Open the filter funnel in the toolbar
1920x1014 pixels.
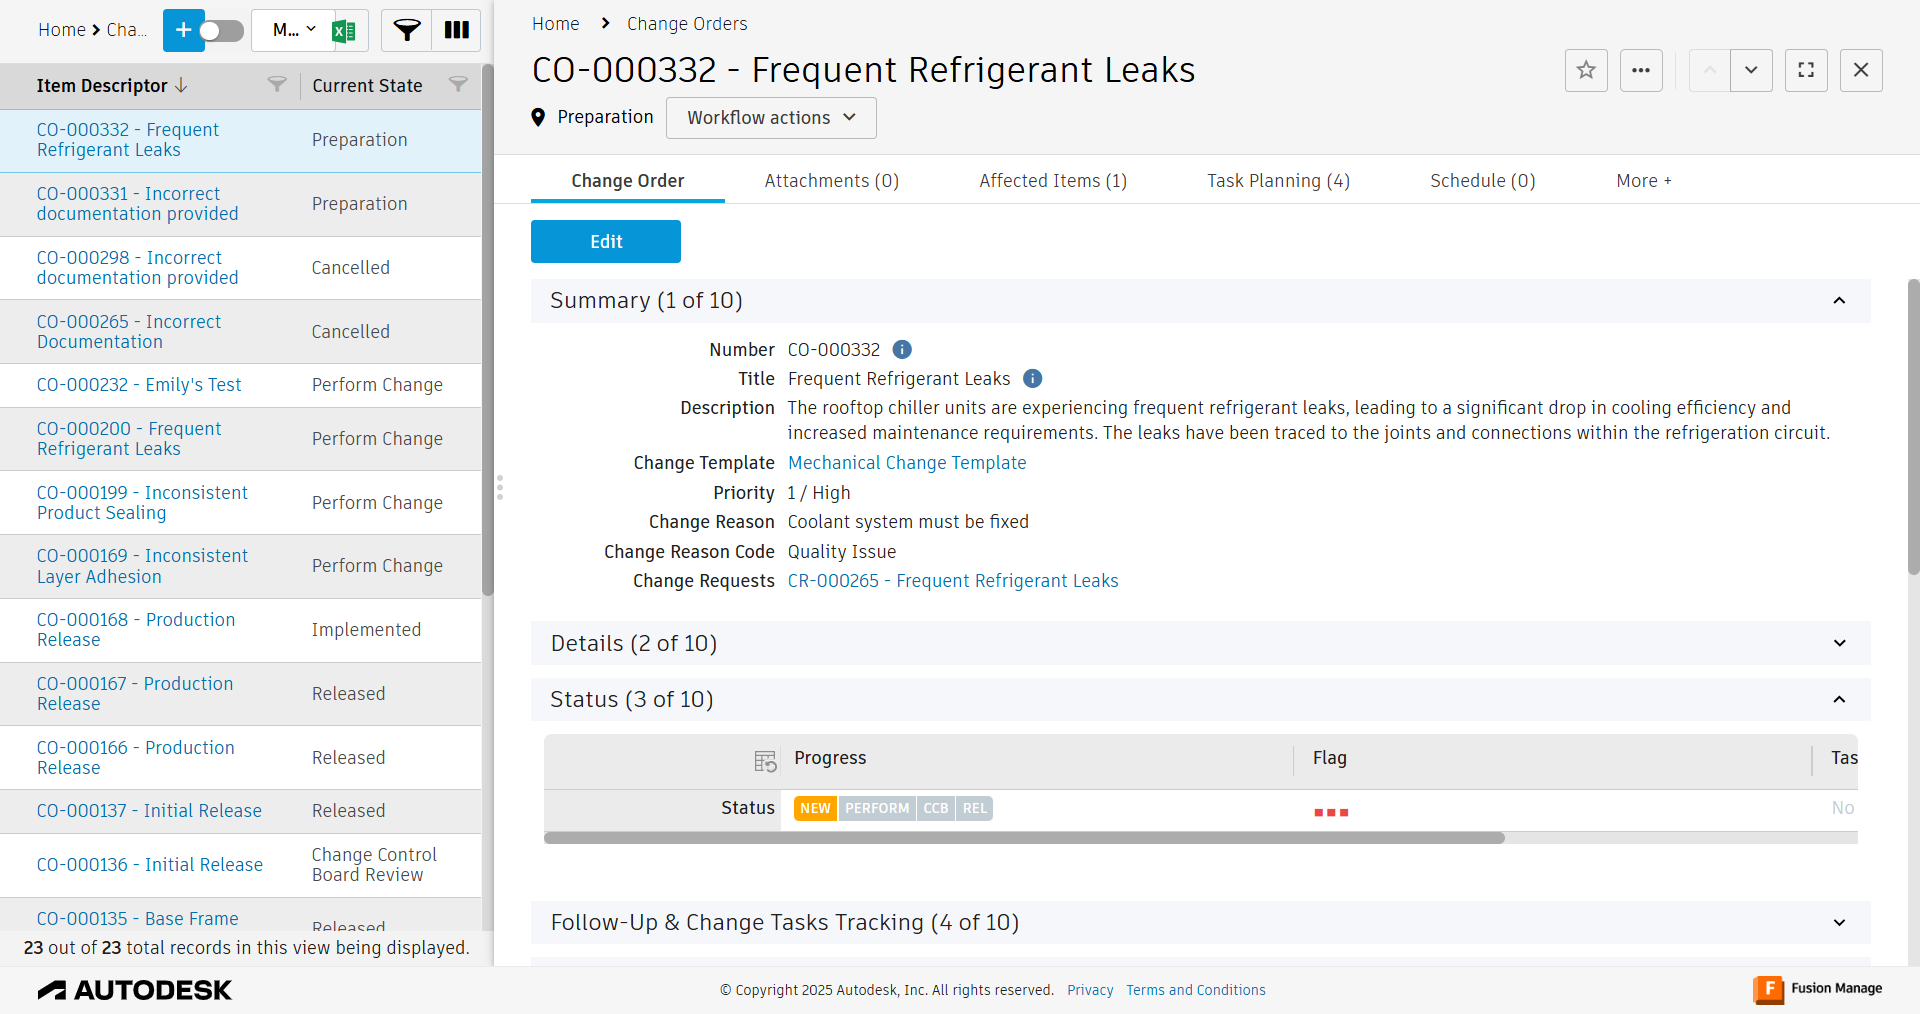click(407, 30)
